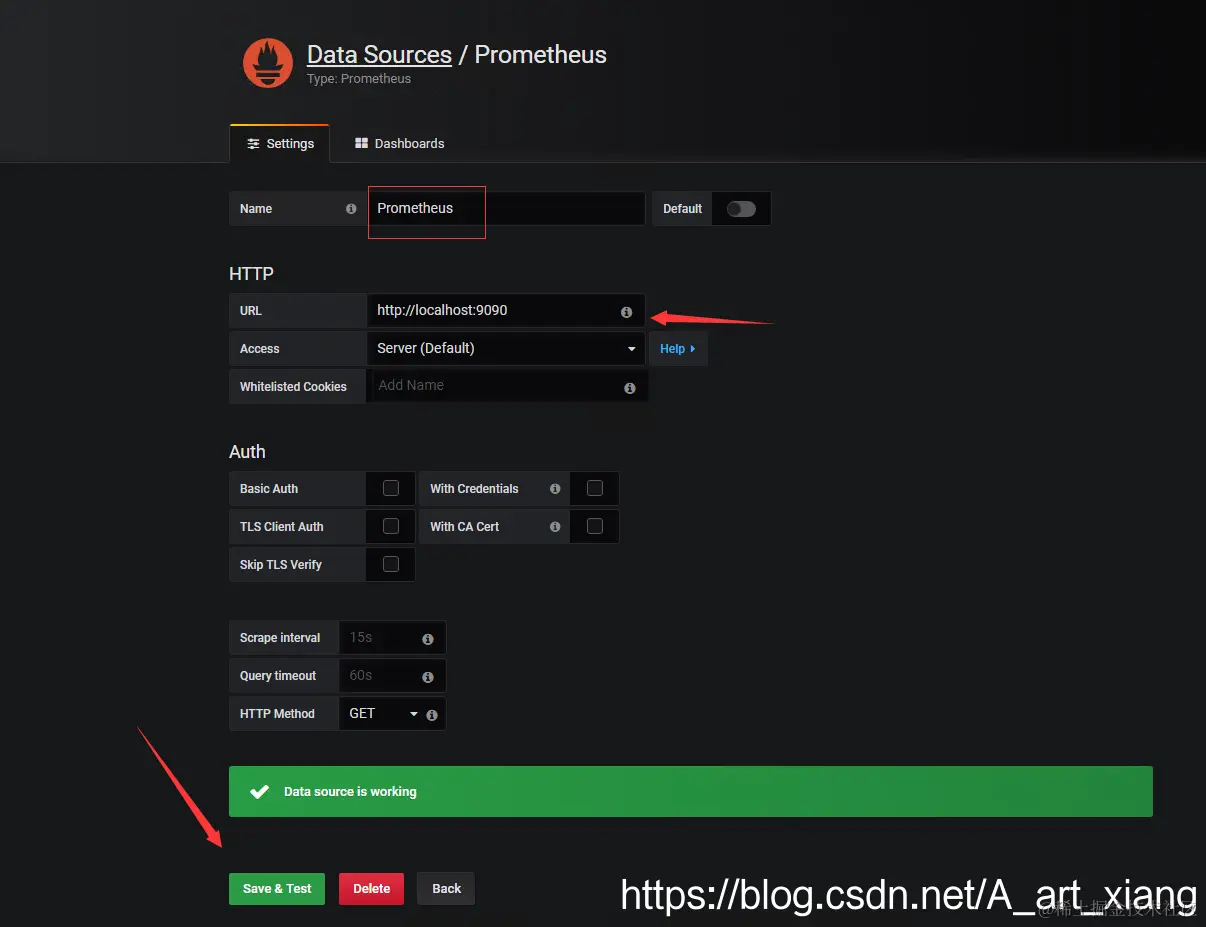Click the Save & Test button

pos(277,889)
